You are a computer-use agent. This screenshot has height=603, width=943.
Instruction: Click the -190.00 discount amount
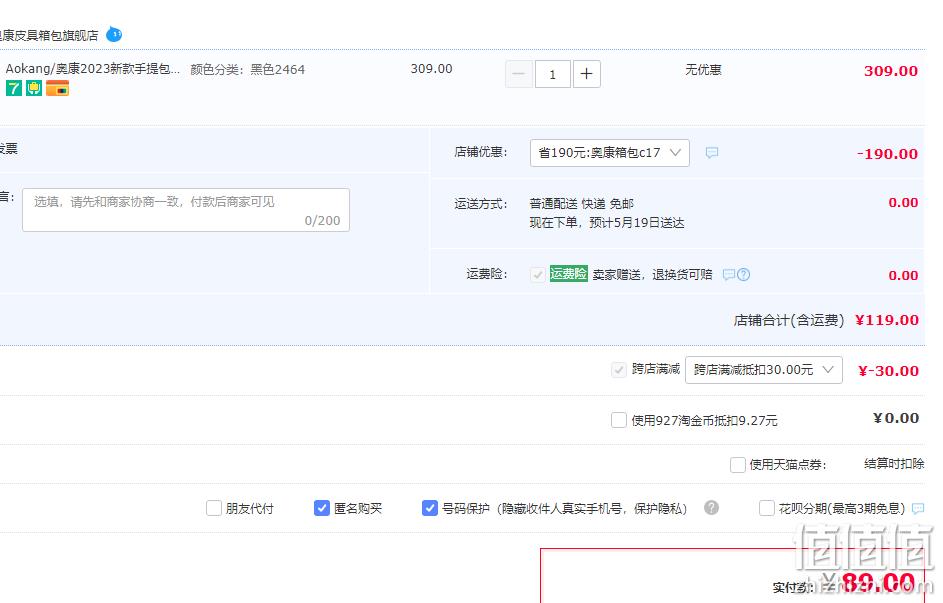(x=888, y=154)
